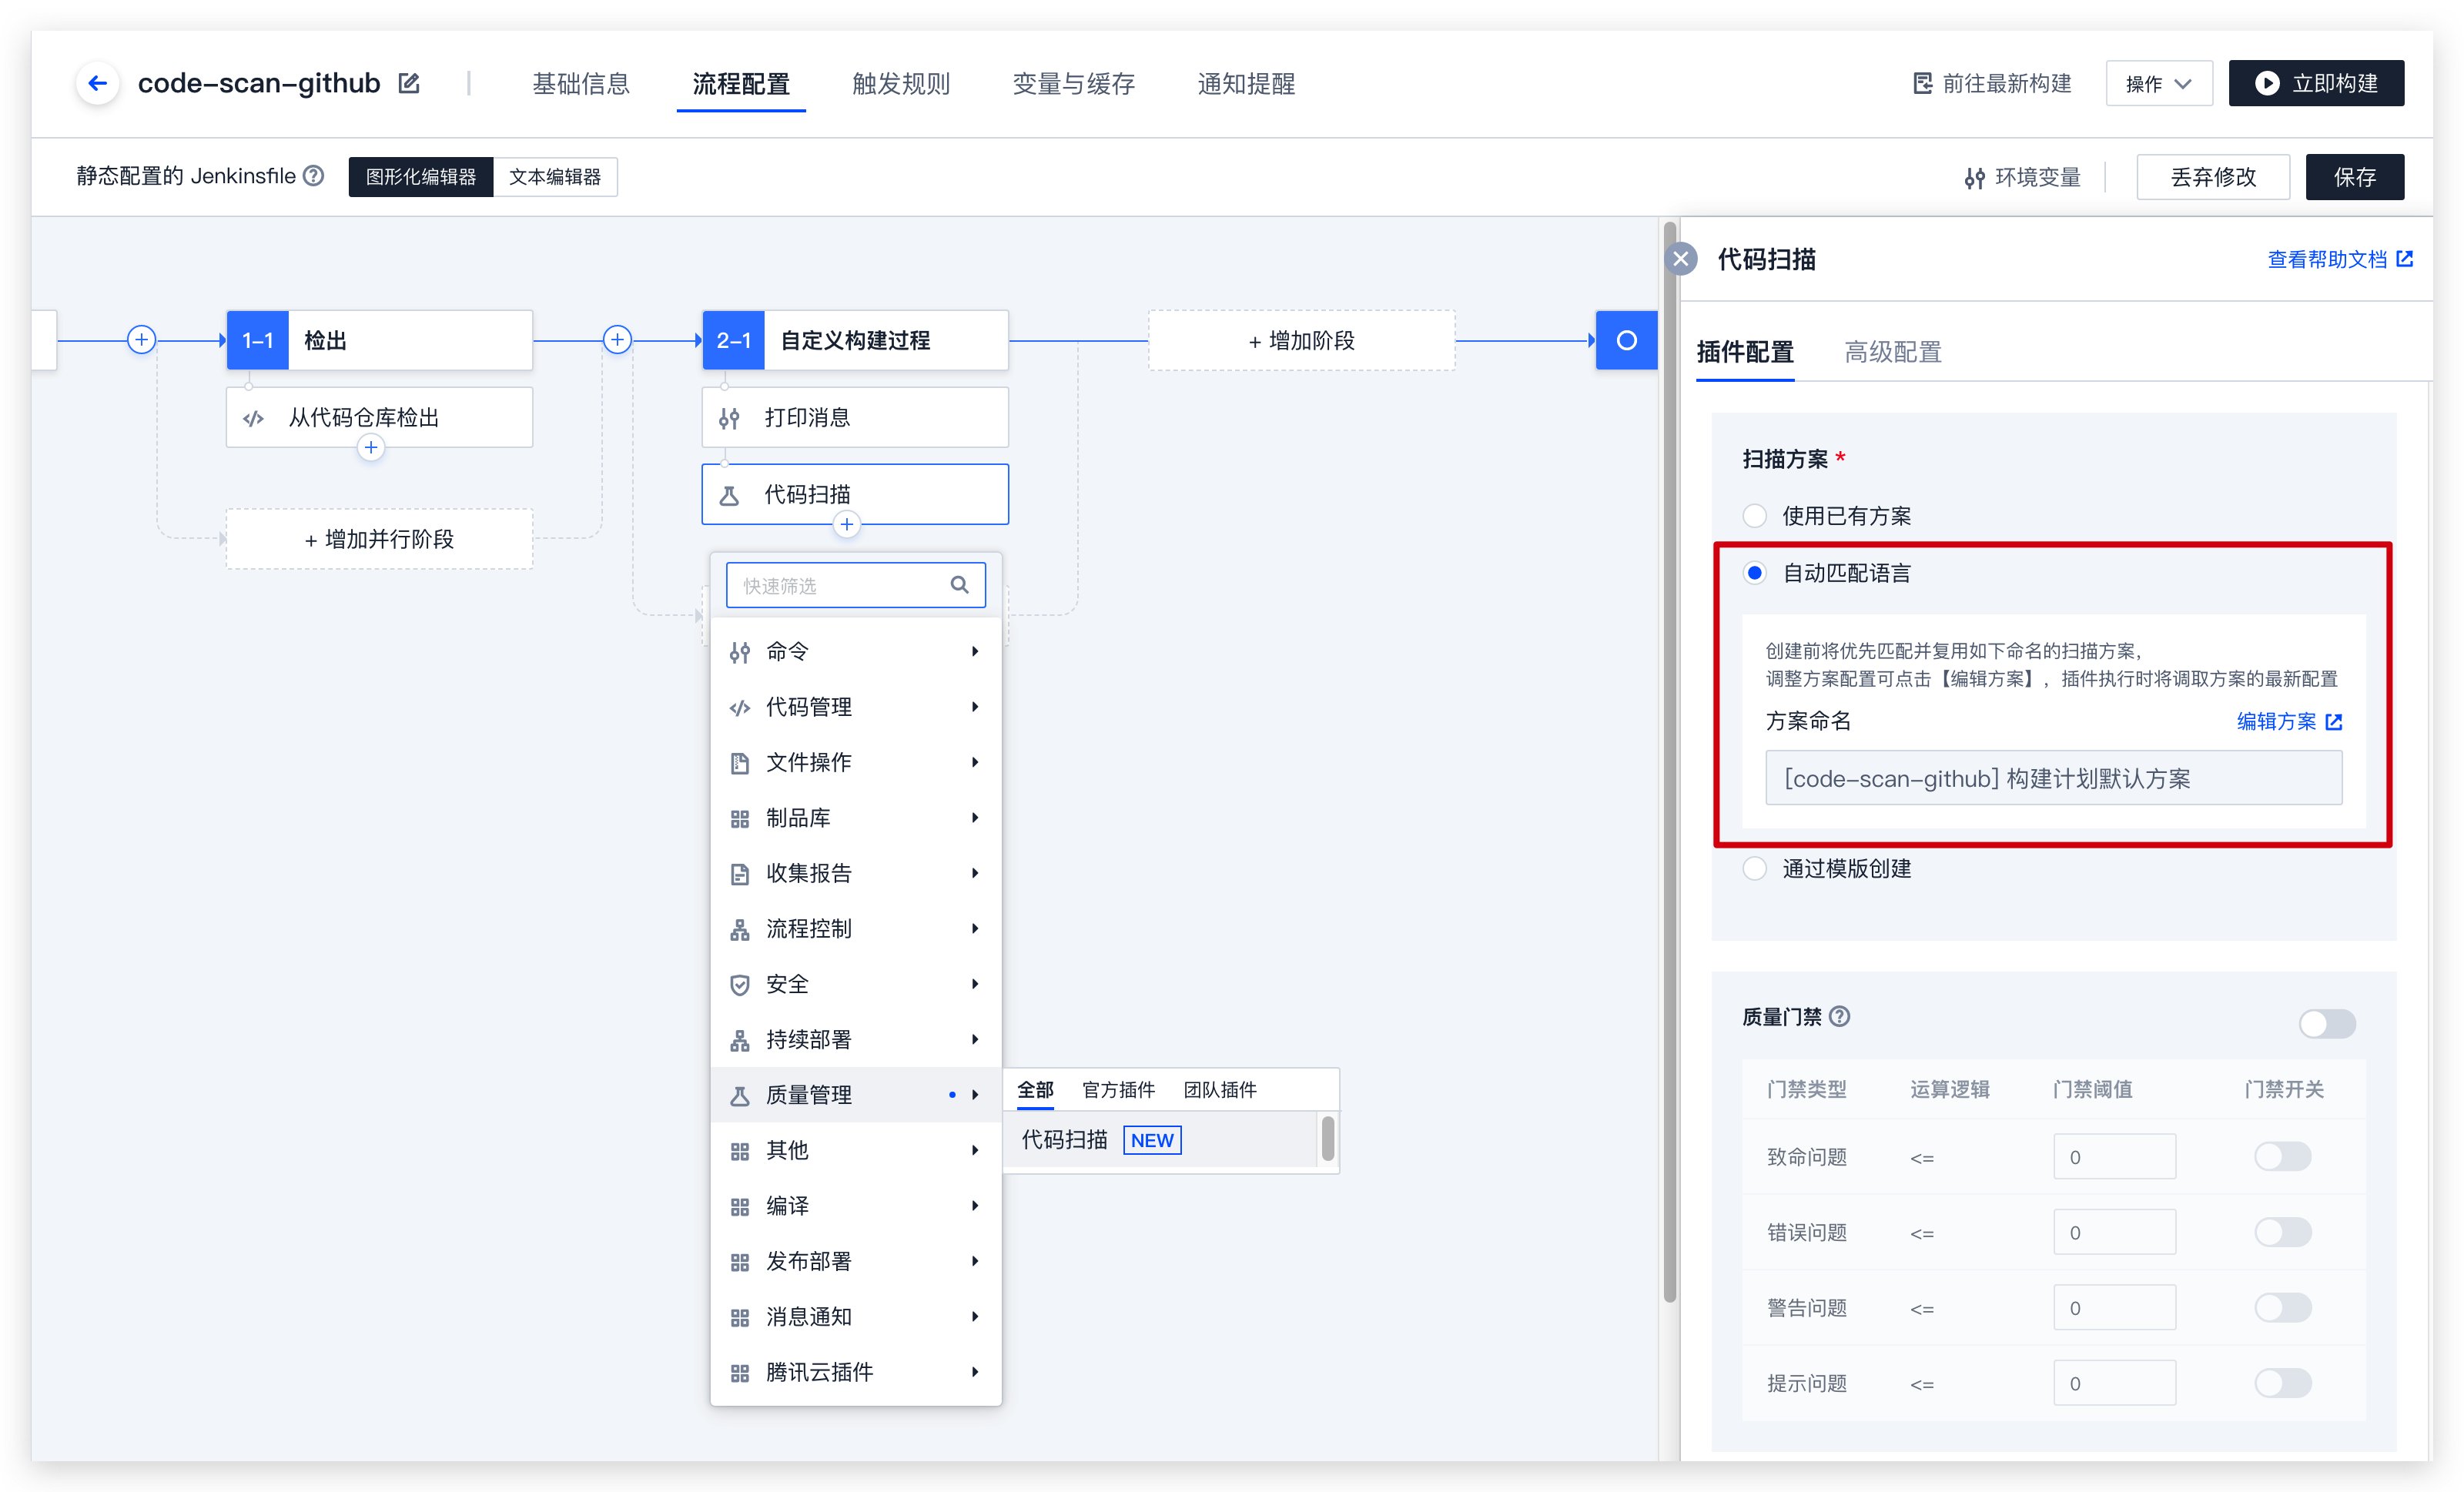Click the 丢弃修改 button
2464x1492 pixels.
pos(2213,177)
